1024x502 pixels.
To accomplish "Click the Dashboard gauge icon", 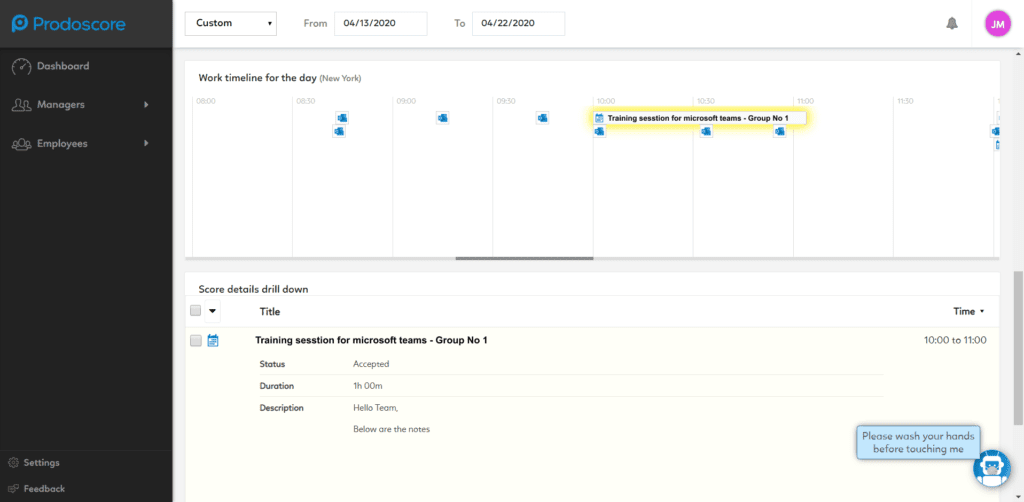I will pyautogui.click(x=22, y=66).
